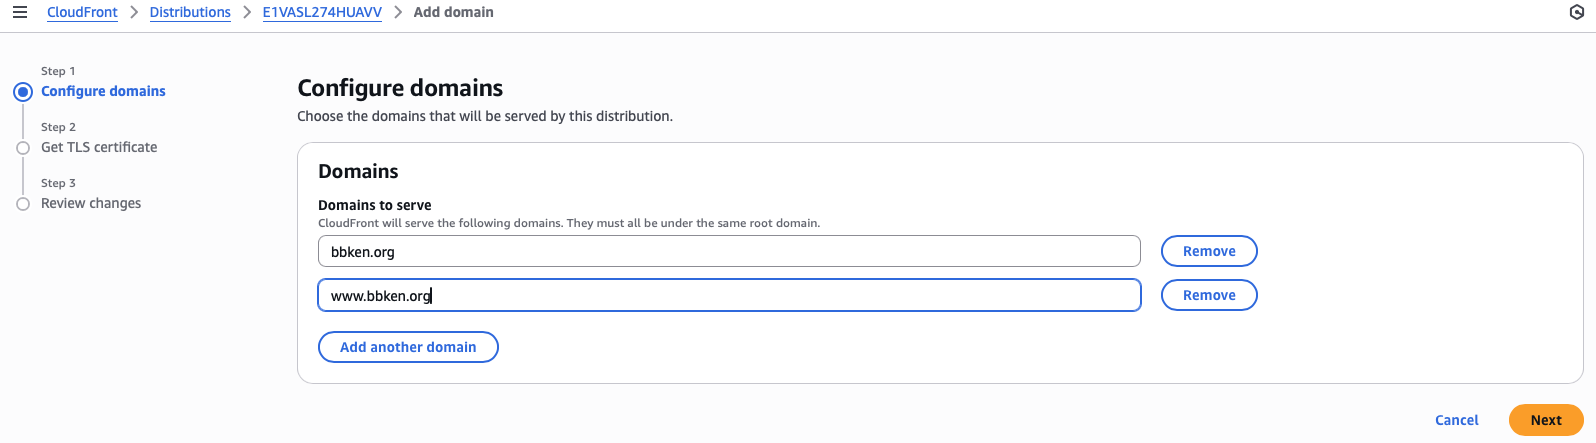This screenshot has height=443, width=1596.
Task: Click the Step 2 circle indicator
Action: 23,148
